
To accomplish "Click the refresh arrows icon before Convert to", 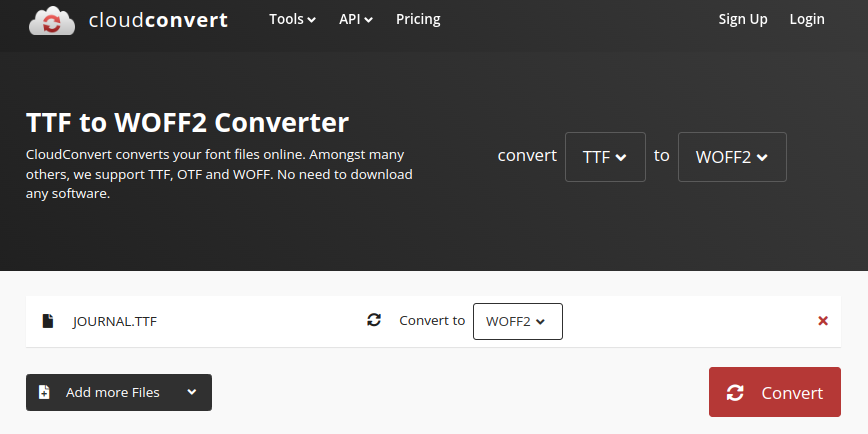I will 374,320.
